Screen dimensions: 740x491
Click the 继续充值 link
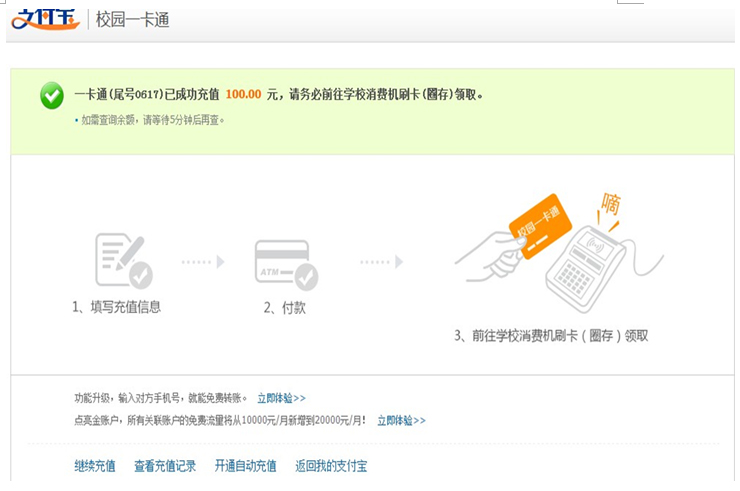[95, 466]
